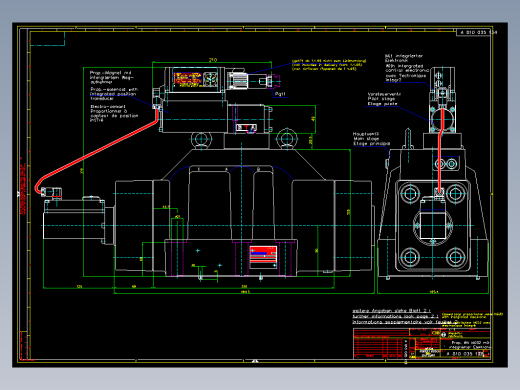Select the 210 dimension above the pilot valve

pyautogui.click(x=213, y=60)
